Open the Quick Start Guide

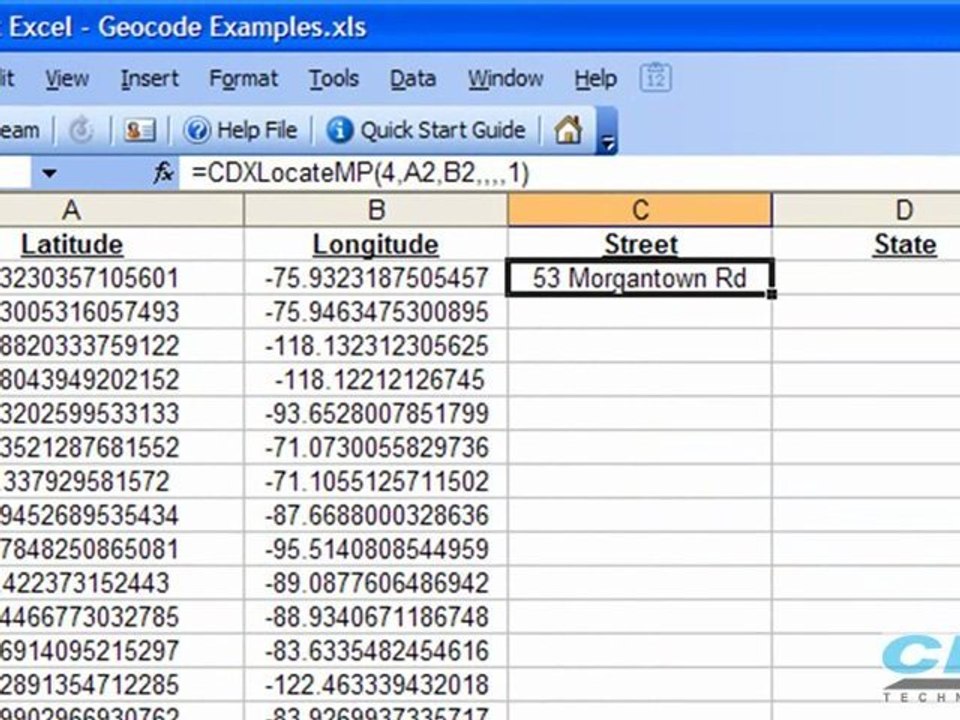[x=426, y=130]
